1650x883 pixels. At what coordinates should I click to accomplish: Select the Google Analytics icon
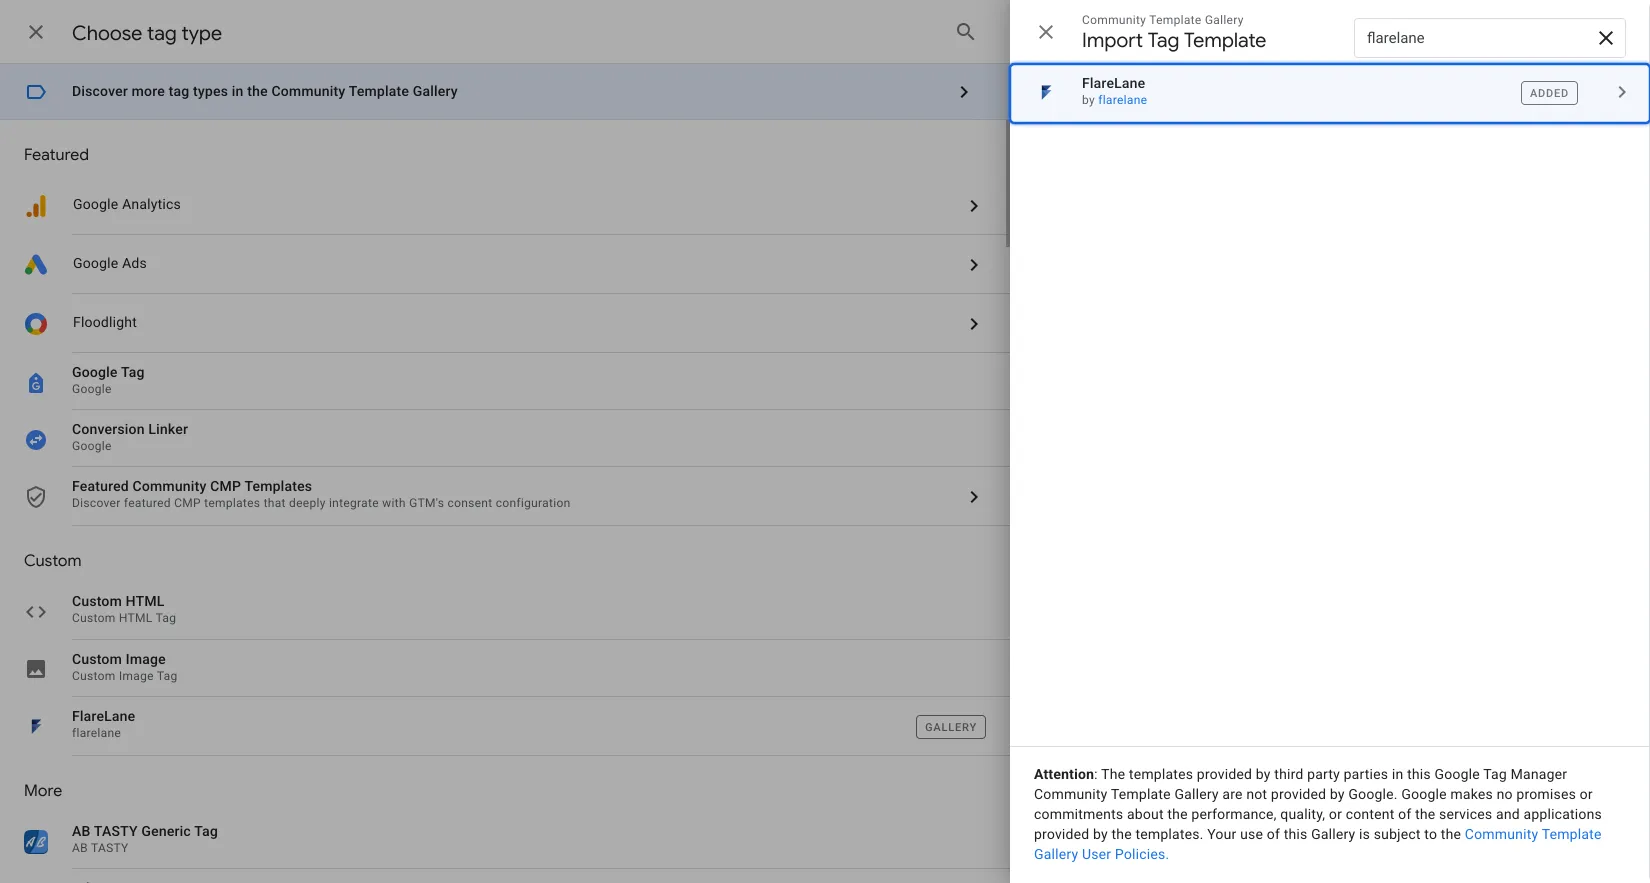36,206
